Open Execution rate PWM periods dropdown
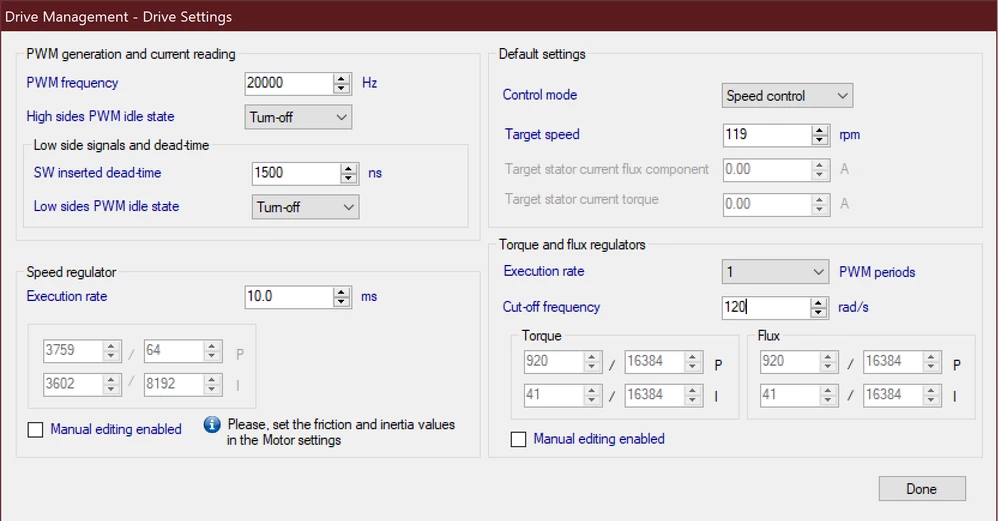998x521 pixels. pos(775,272)
